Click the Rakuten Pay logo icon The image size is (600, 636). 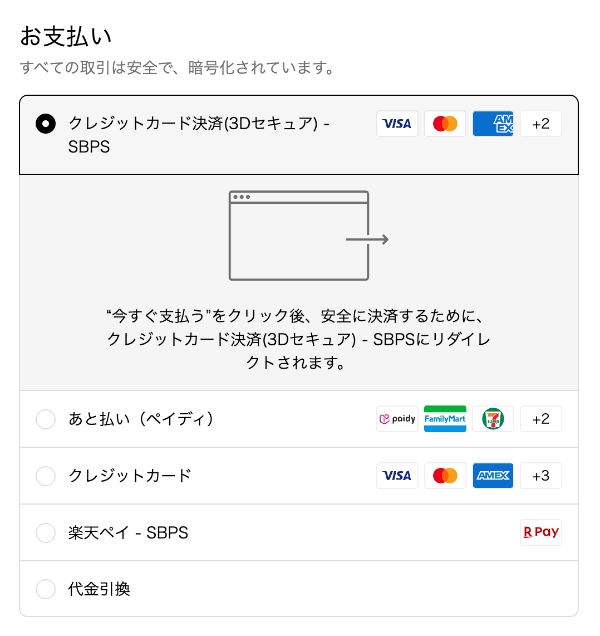[x=541, y=533]
